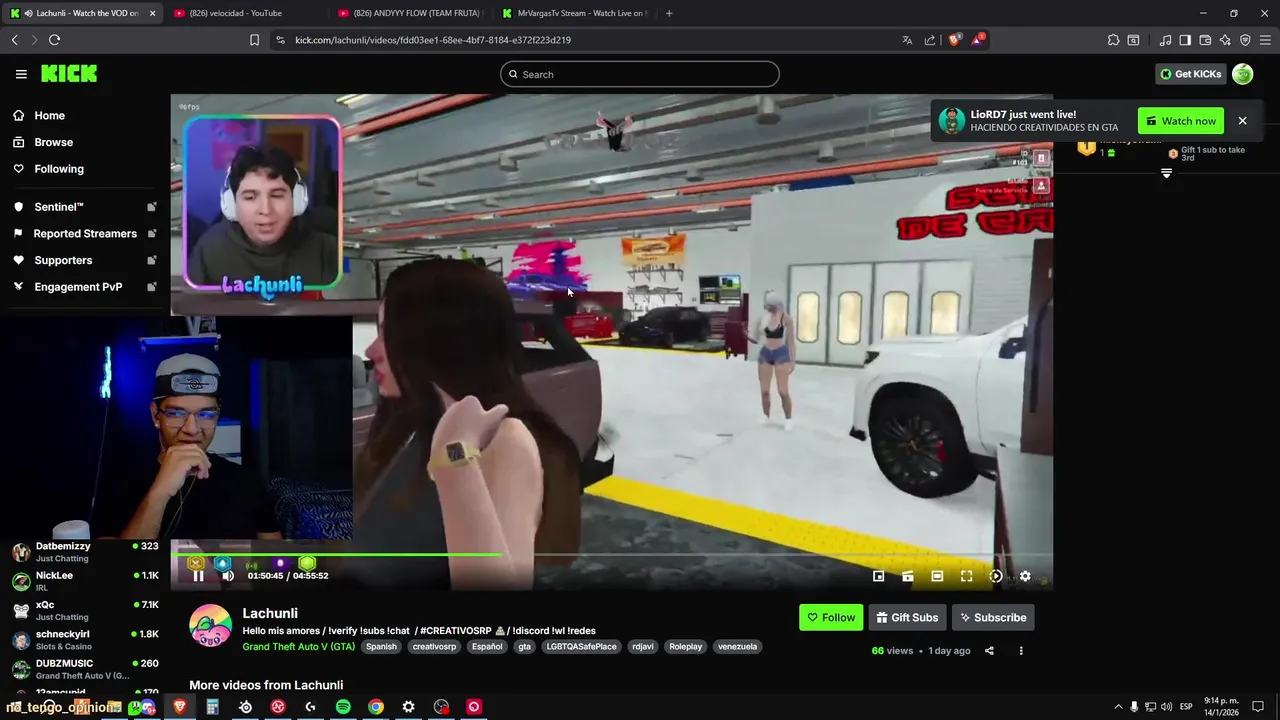Open a new browser tab
Image resolution: width=1280 pixels, height=720 pixels.
coord(669,13)
